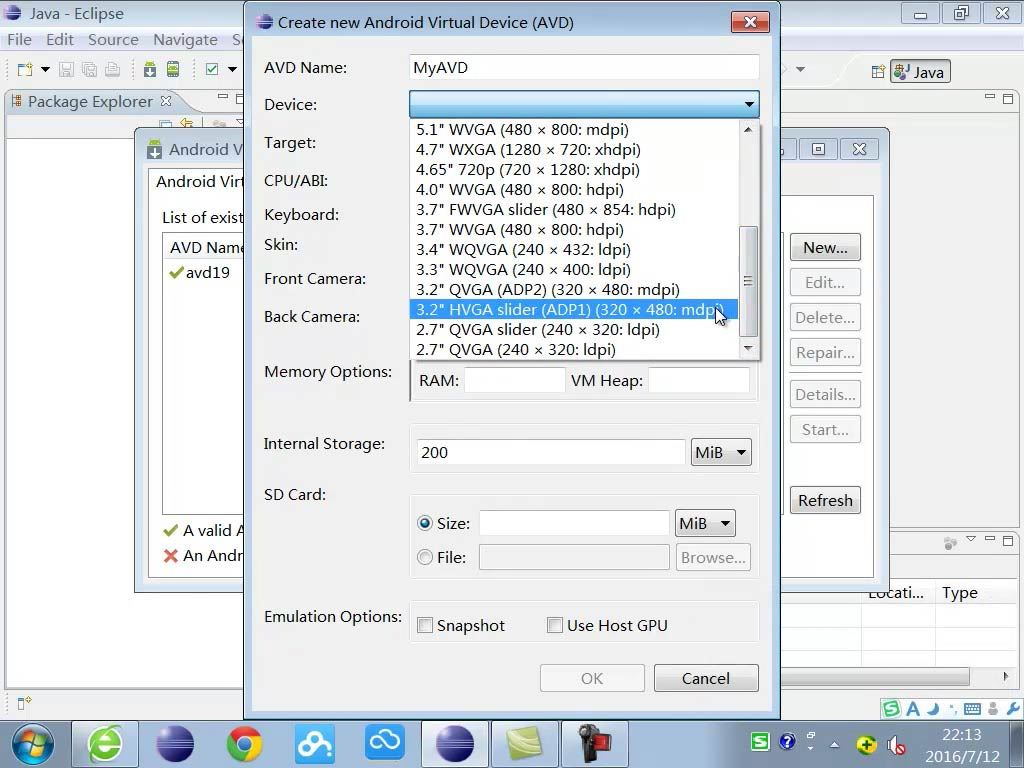1024x768 pixels.
Task: Open the blue cloud sync taskbar icon
Action: pyautogui.click(x=385, y=743)
